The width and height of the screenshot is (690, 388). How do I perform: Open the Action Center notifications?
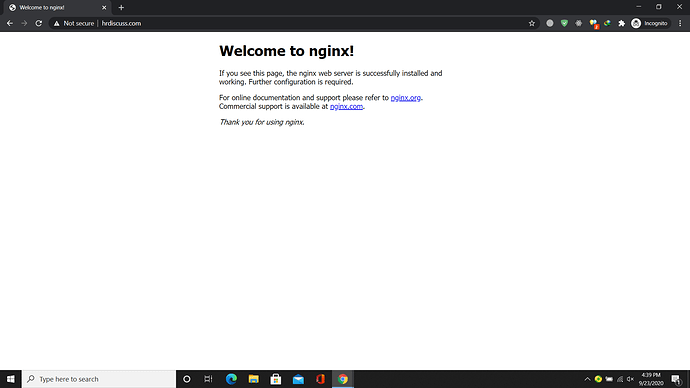click(x=676, y=379)
